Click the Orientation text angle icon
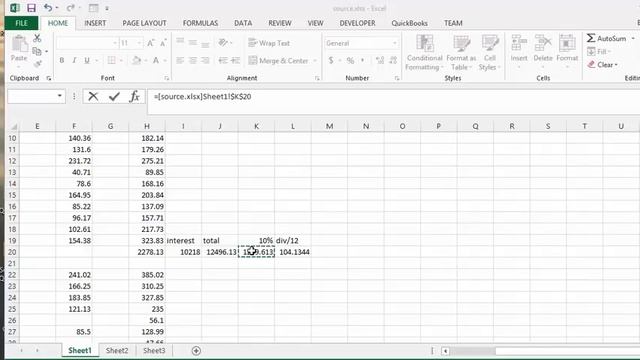The image size is (640, 360). point(223,42)
